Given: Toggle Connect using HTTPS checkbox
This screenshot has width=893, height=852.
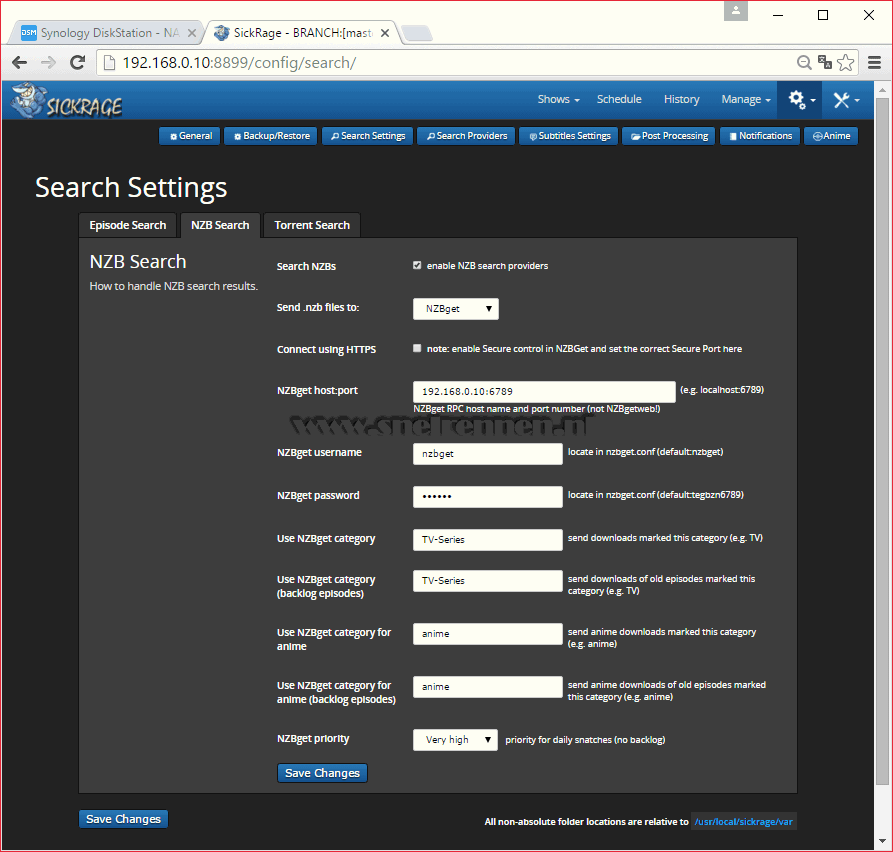Looking at the screenshot, I should [x=417, y=349].
